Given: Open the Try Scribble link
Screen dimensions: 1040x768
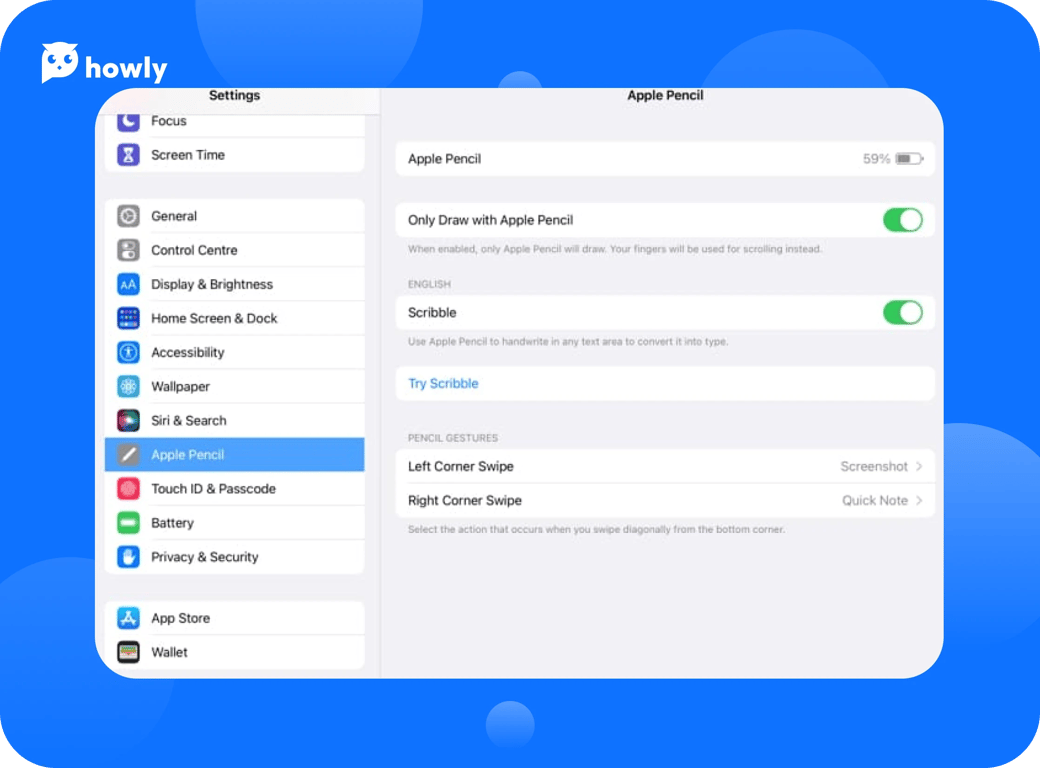Looking at the screenshot, I should 443,384.
